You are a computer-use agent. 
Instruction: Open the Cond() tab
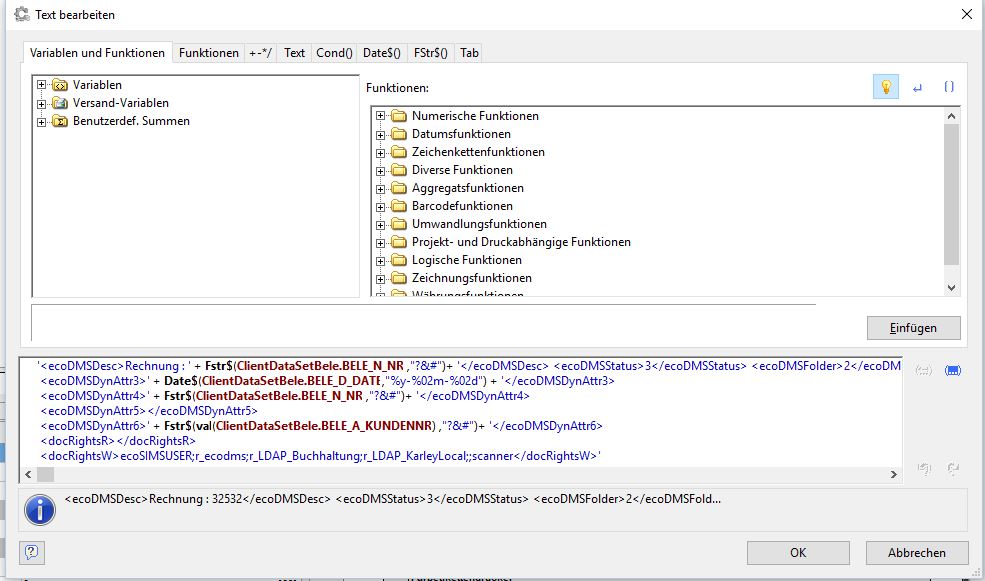pos(334,53)
